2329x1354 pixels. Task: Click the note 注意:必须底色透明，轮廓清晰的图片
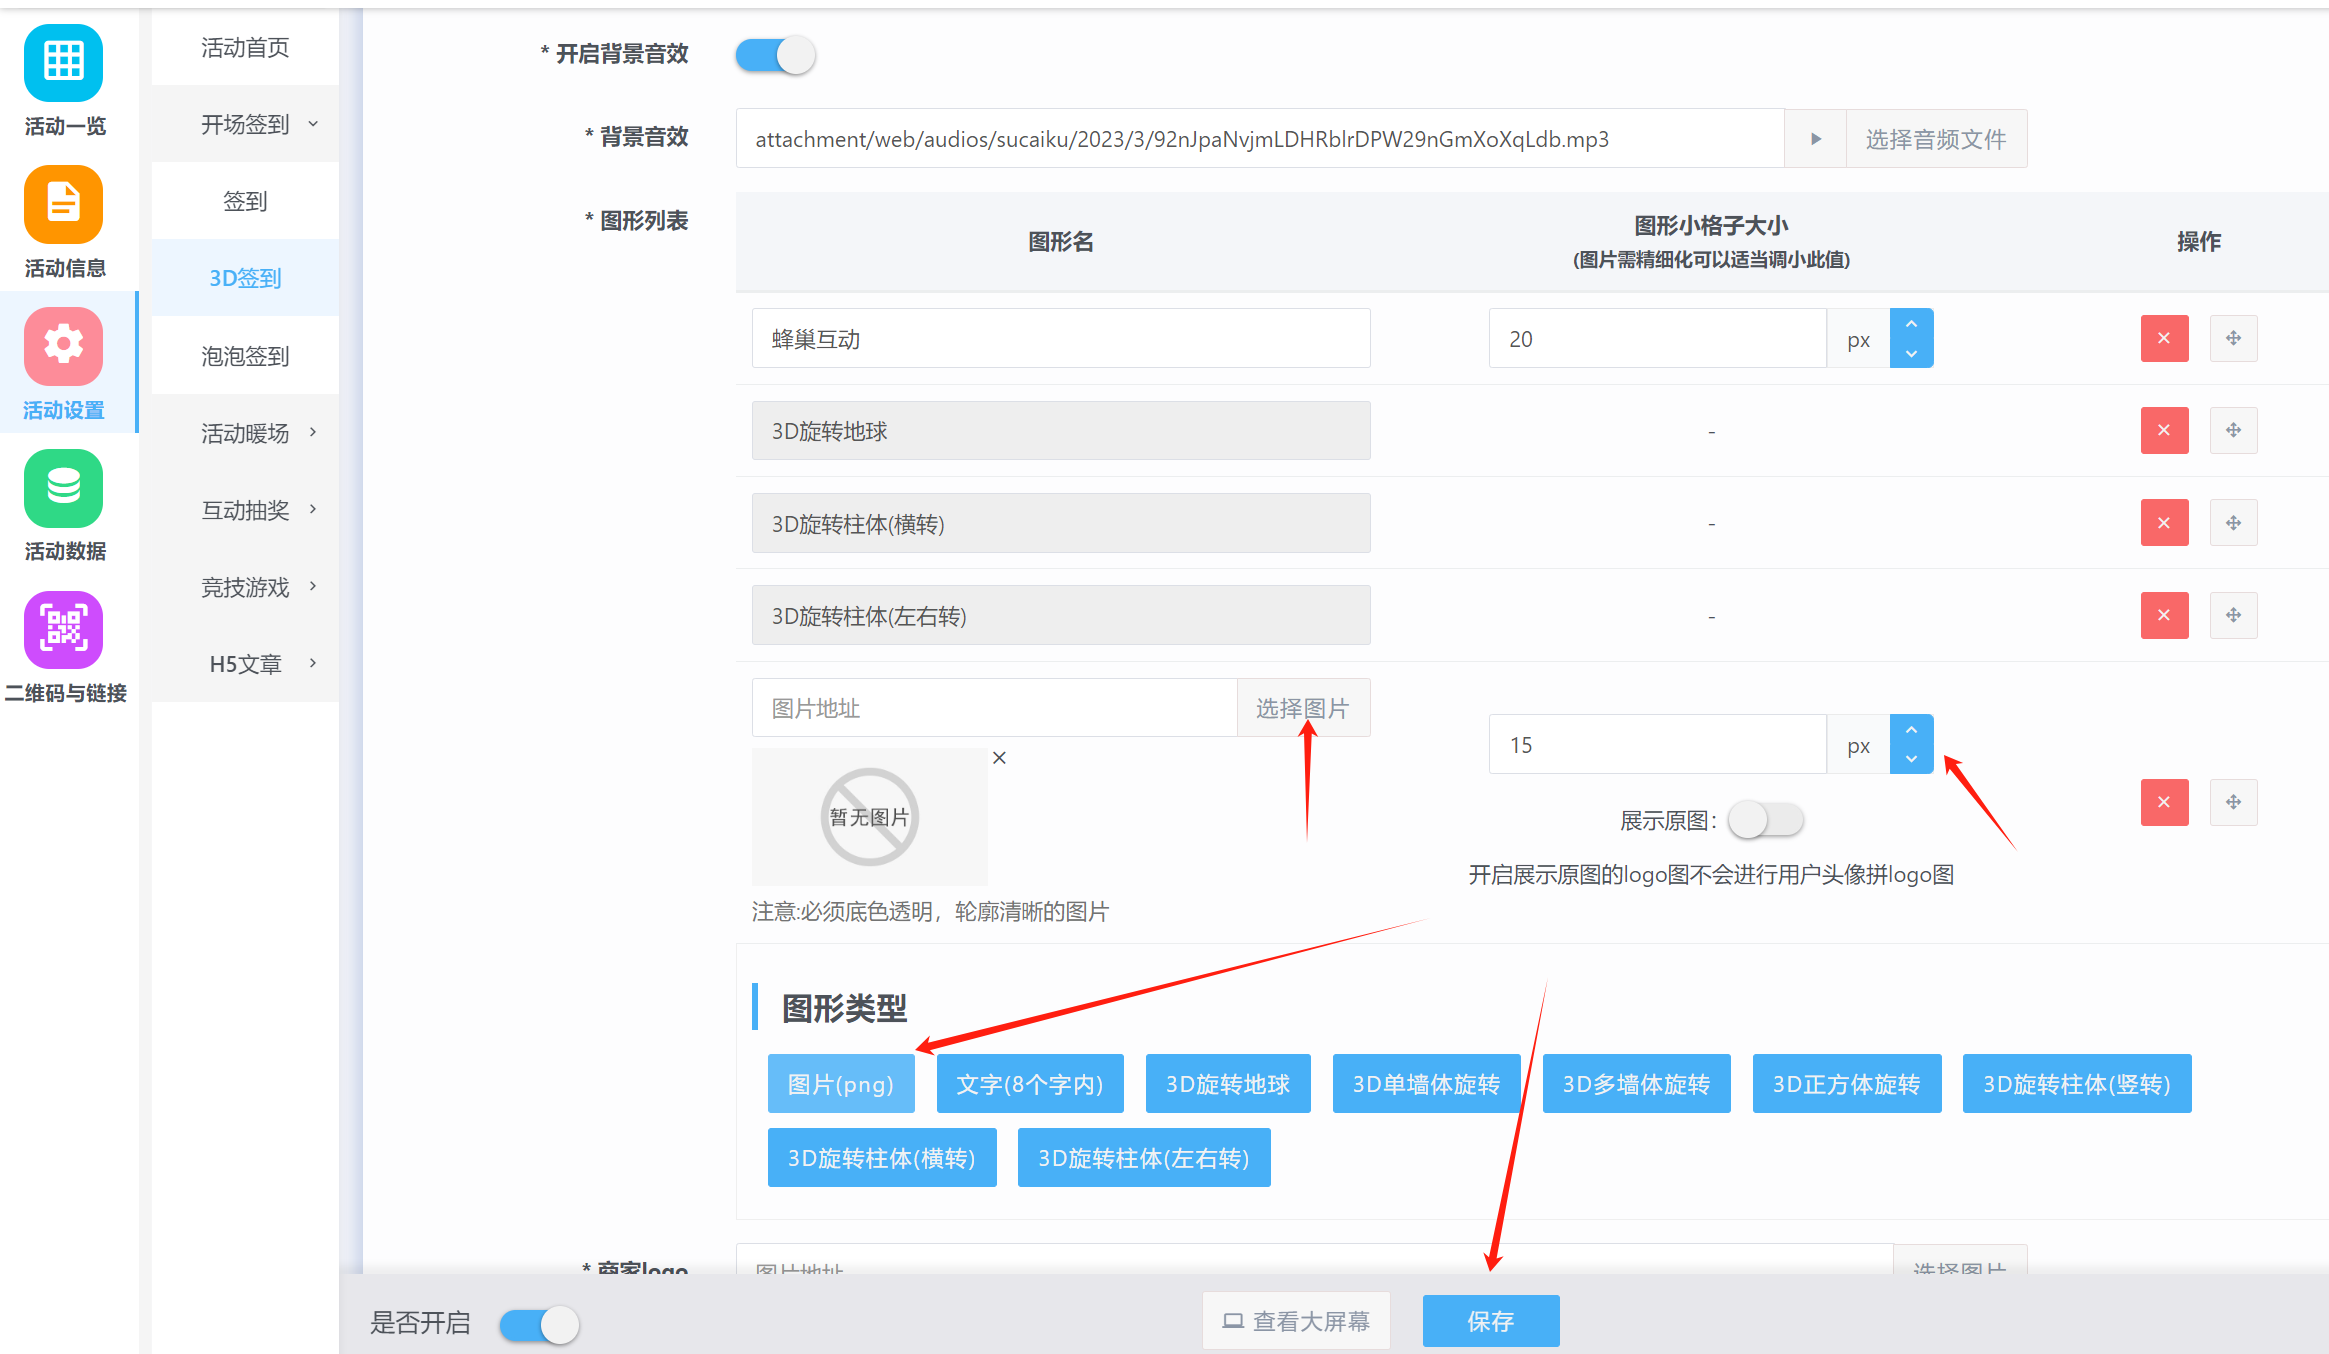[930, 912]
